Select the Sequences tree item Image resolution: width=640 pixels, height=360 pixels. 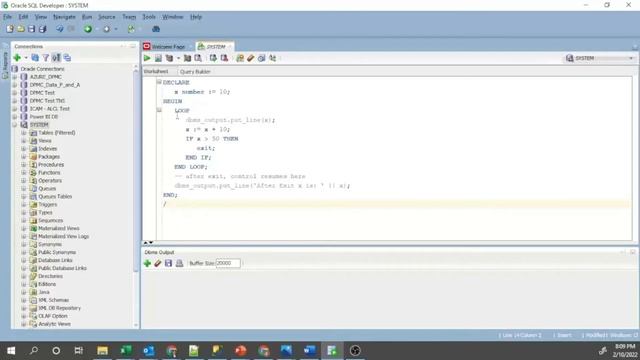(51, 220)
